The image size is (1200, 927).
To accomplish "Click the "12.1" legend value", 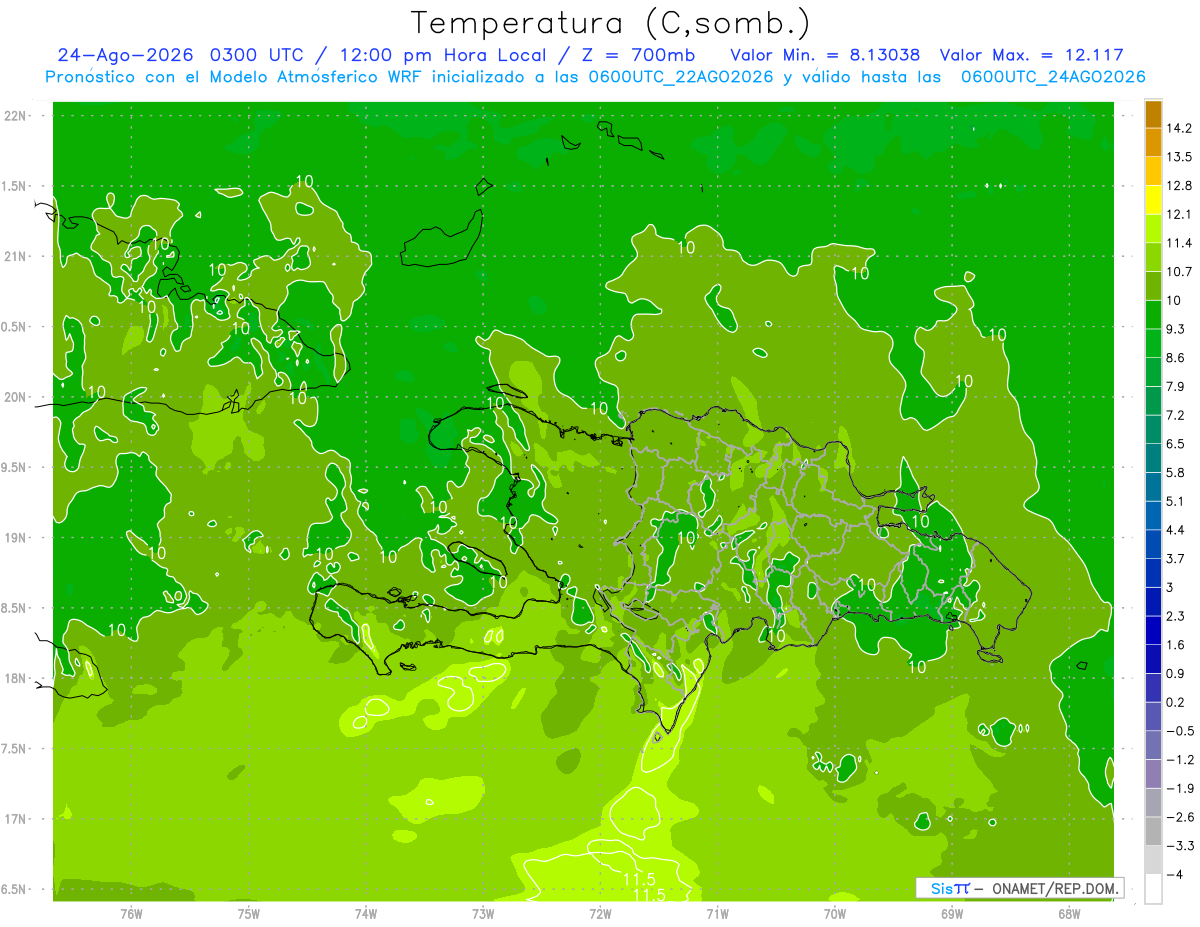I will (x=1179, y=214).
